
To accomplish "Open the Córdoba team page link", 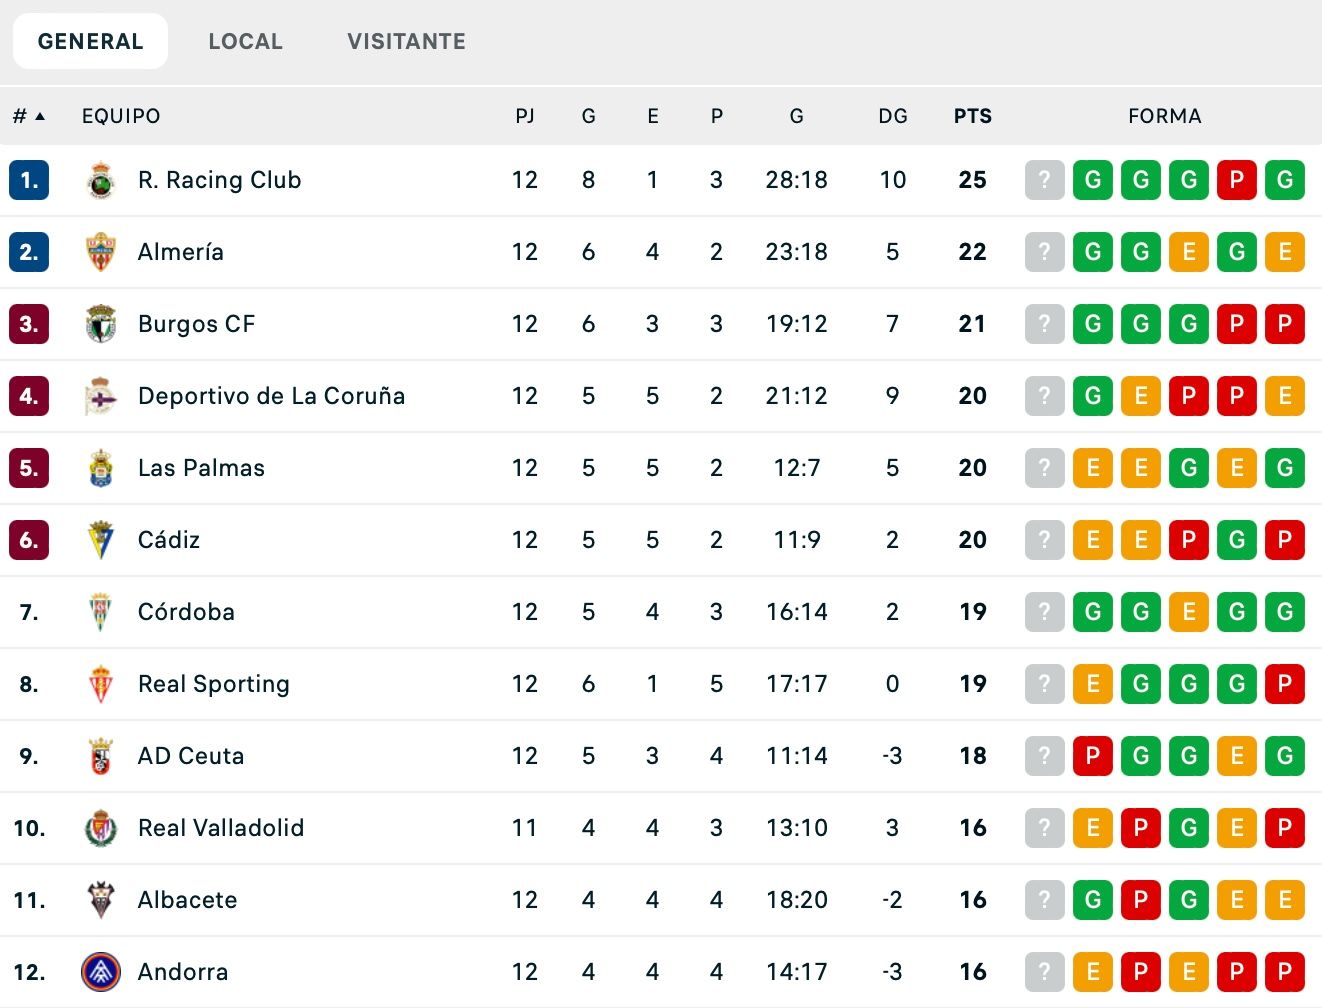I will 186,612.
